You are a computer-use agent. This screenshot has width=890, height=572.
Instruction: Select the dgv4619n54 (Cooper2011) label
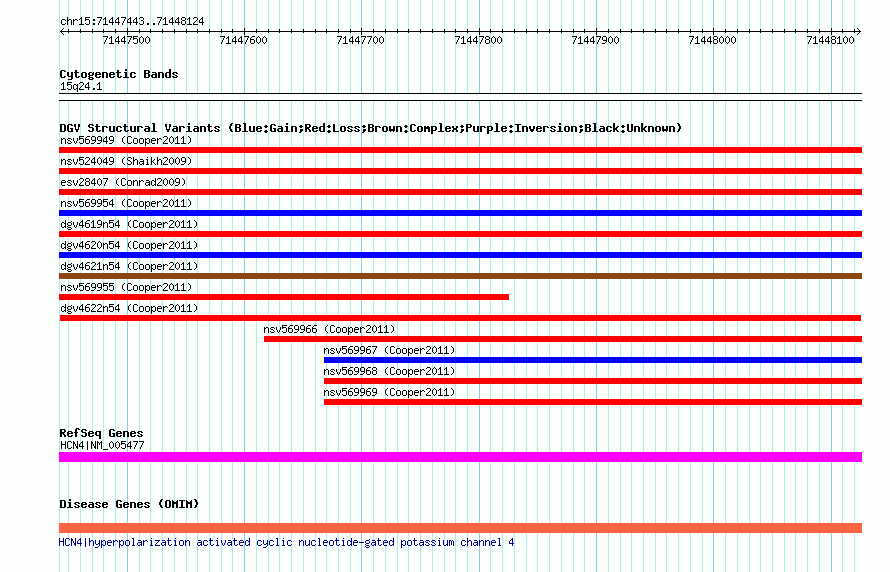129,224
